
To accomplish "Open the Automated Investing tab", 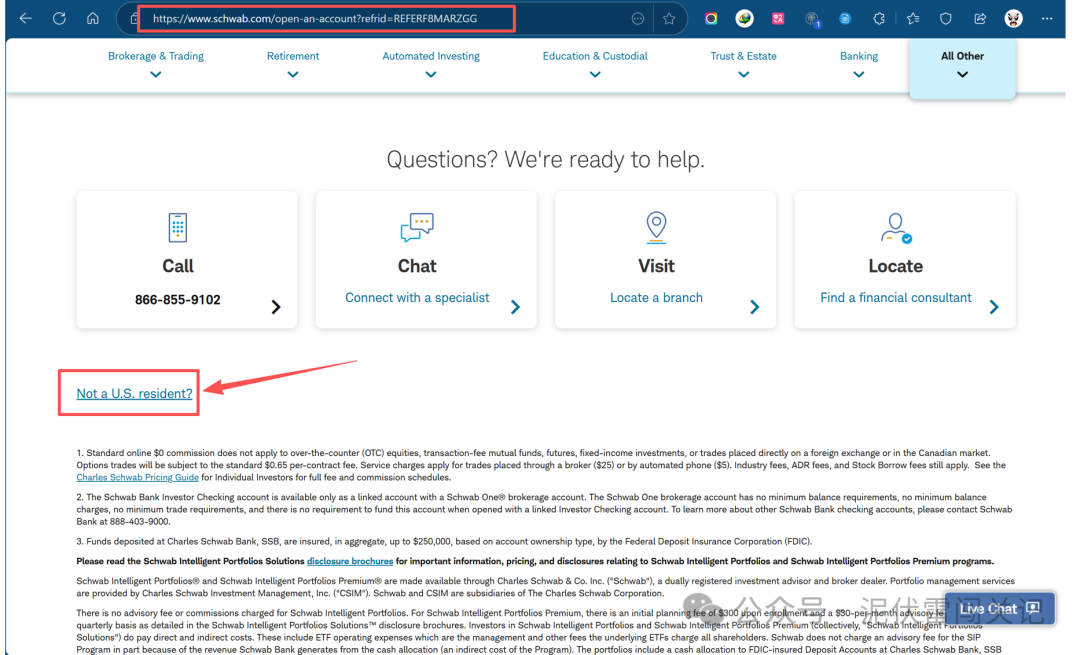I will click(x=430, y=56).
